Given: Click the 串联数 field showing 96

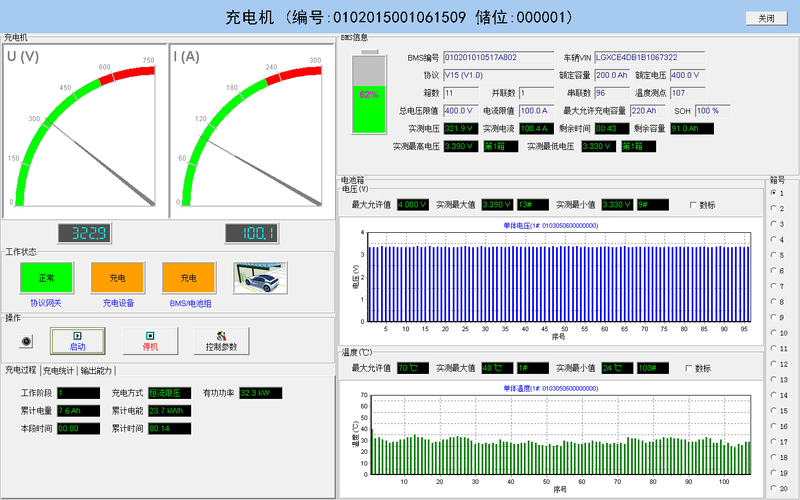Looking at the screenshot, I should pos(612,93).
